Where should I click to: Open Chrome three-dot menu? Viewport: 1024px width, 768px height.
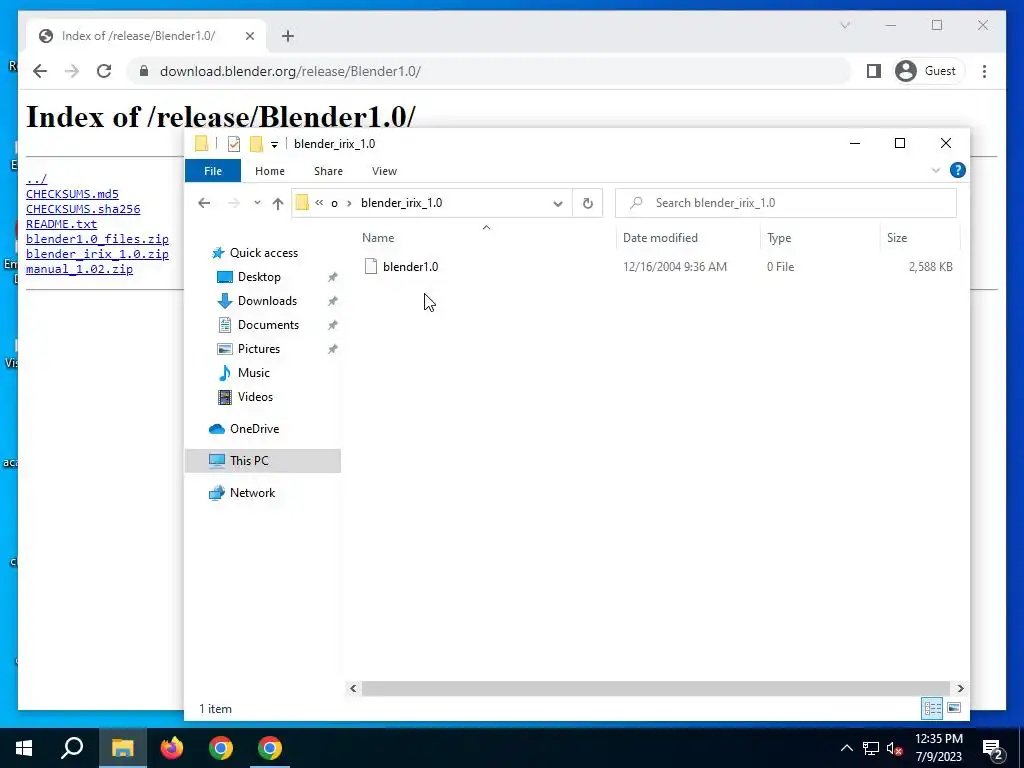coord(984,71)
